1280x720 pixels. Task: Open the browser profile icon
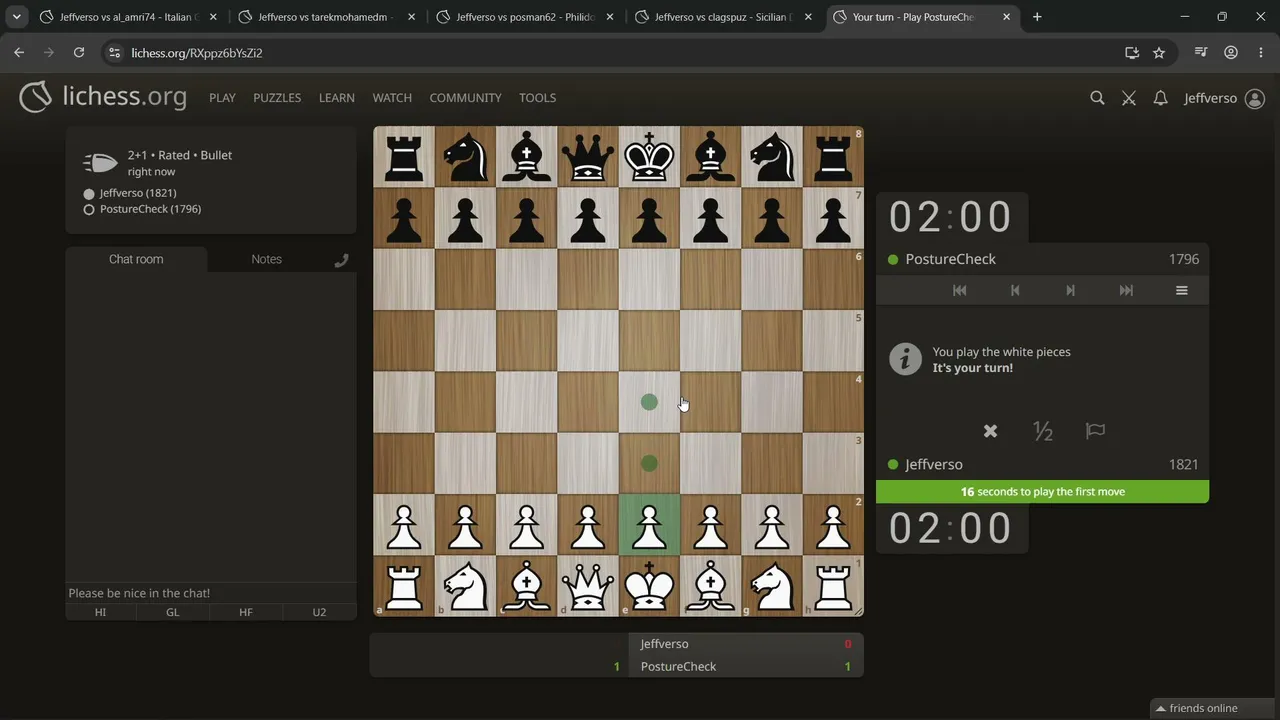coord(1231,53)
